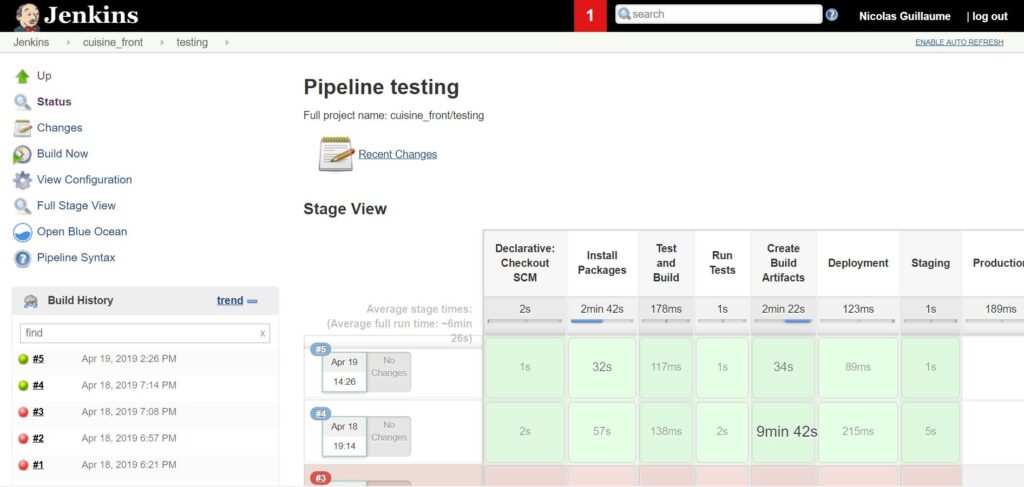Click the Pipeline Syntax help icon
1024x487 pixels.
[22, 259]
